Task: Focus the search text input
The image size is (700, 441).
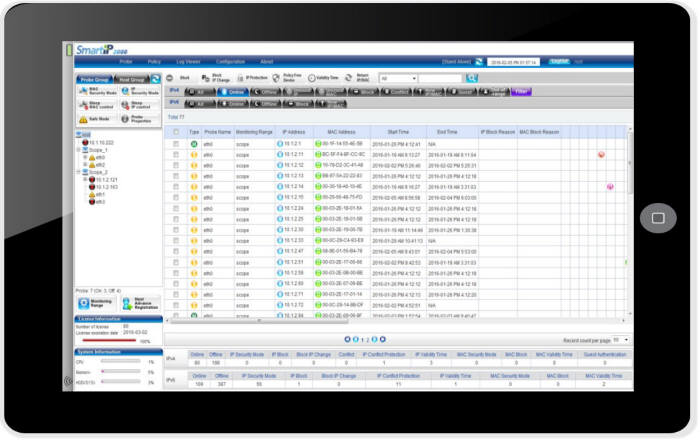Action: 441,79
